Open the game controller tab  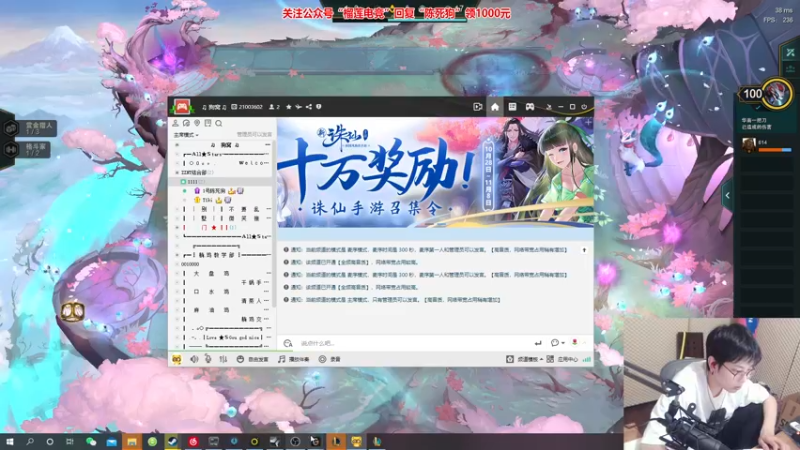pyautogui.click(x=530, y=107)
